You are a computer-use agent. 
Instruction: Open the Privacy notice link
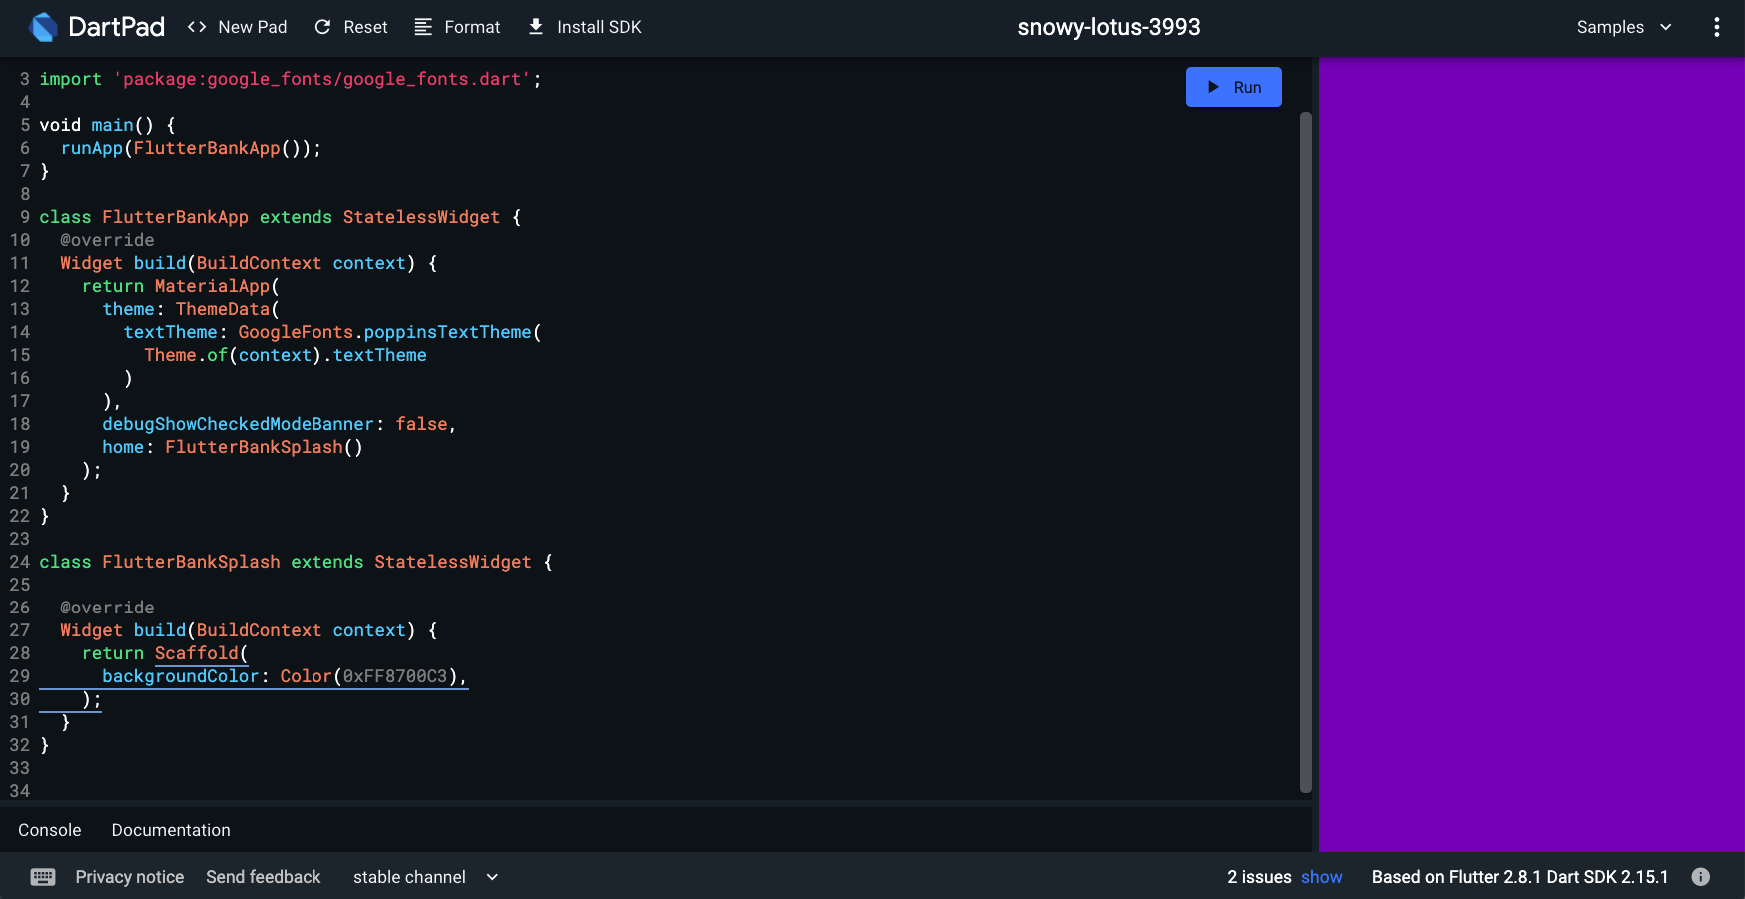tap(130, 877)
